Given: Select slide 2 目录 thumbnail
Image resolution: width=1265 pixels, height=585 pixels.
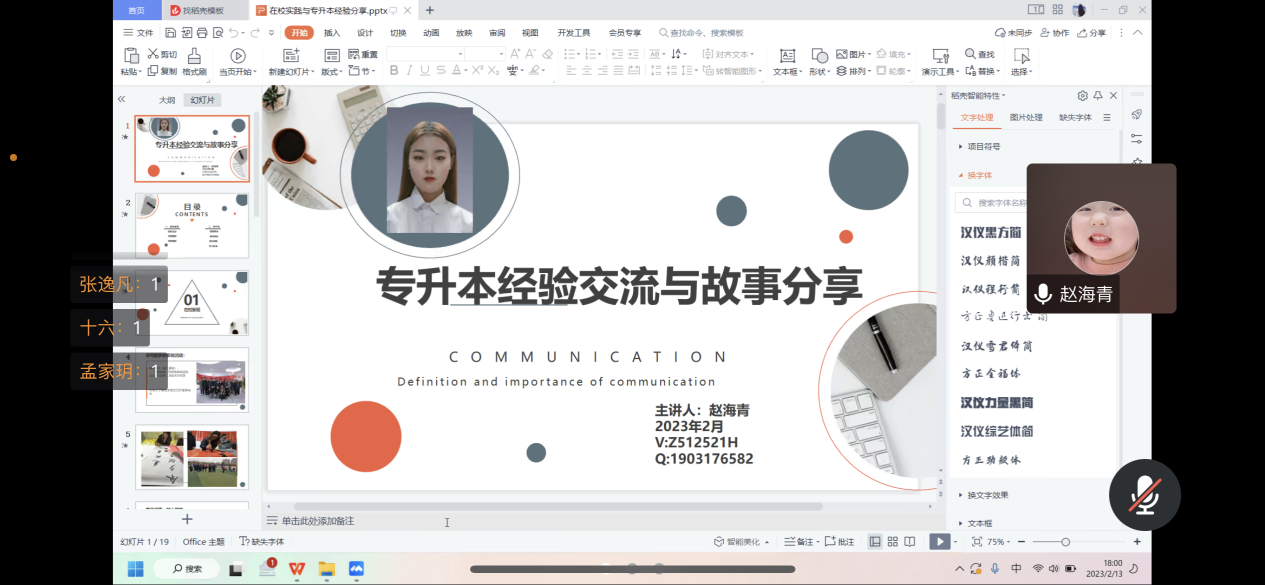Looking at the screenshot, I should pos(191,225).
